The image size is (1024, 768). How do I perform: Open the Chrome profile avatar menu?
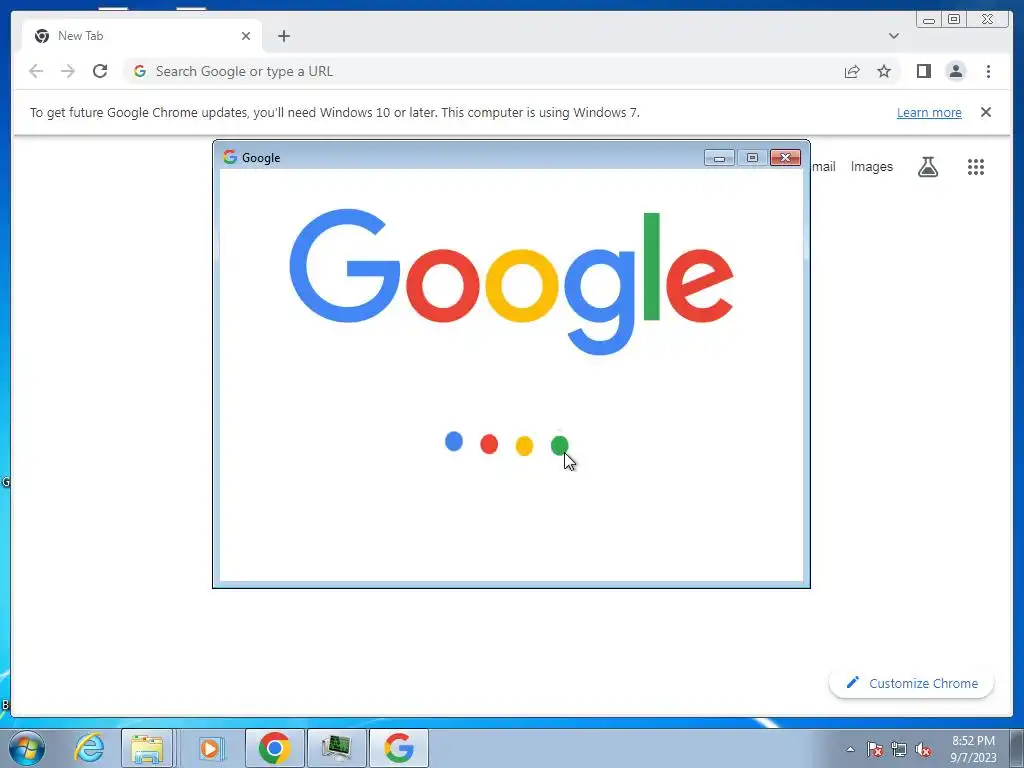pyautogui.click(x=955, y=71)
